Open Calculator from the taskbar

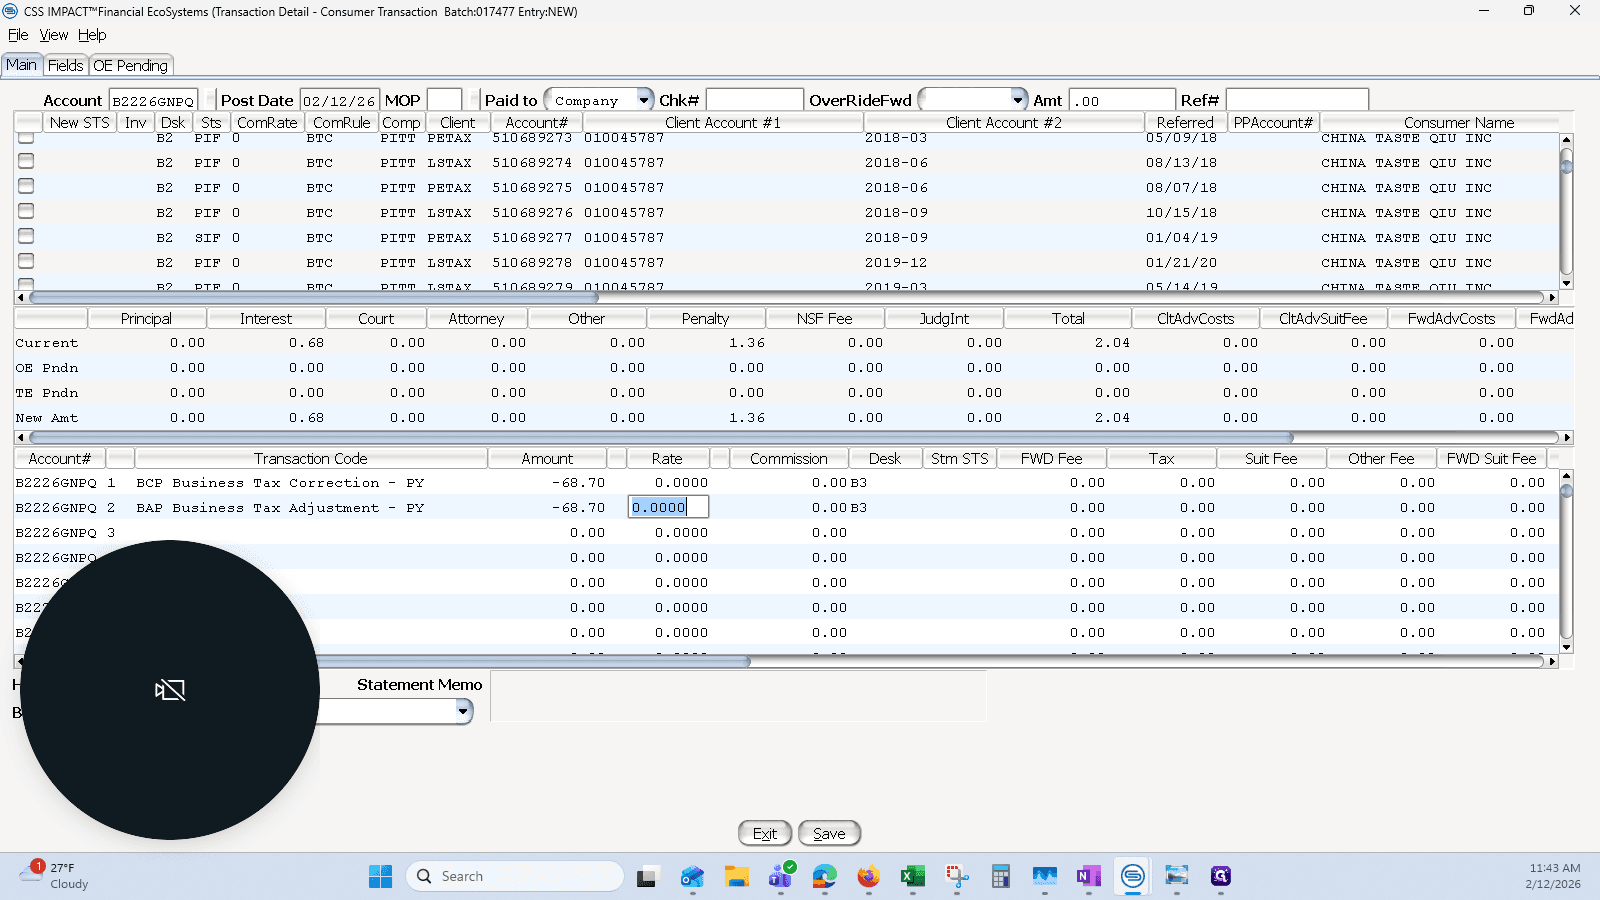click(1001, 877)
